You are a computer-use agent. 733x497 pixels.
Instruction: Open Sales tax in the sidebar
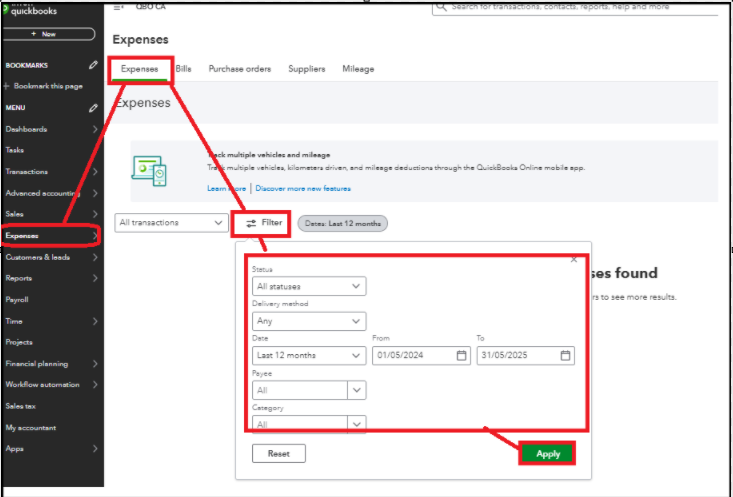point(21,406)
